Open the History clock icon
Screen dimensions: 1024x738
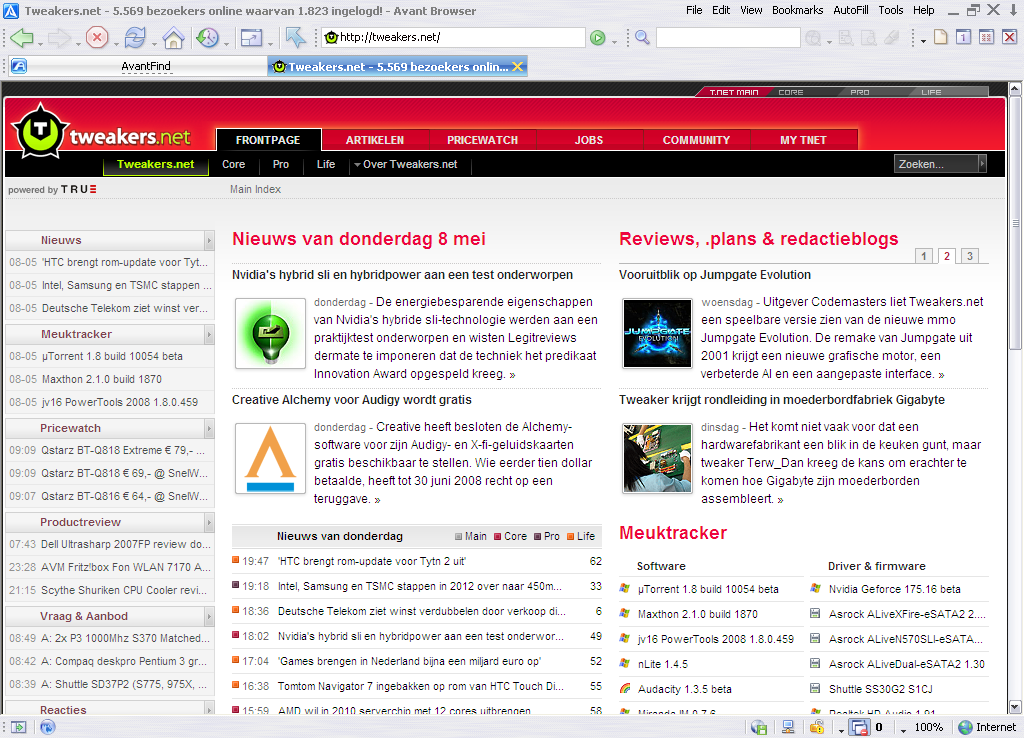coord(208,38)
